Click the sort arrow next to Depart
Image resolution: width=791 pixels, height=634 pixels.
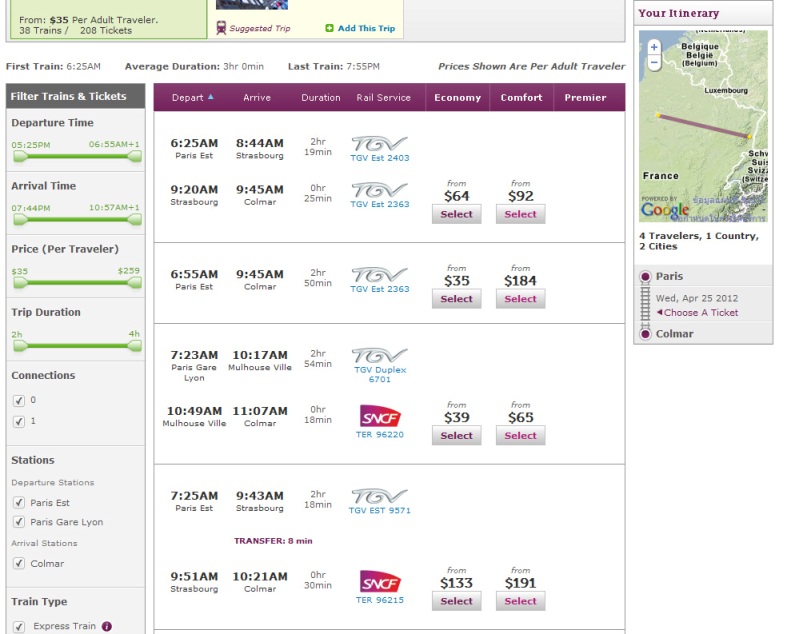211,96
